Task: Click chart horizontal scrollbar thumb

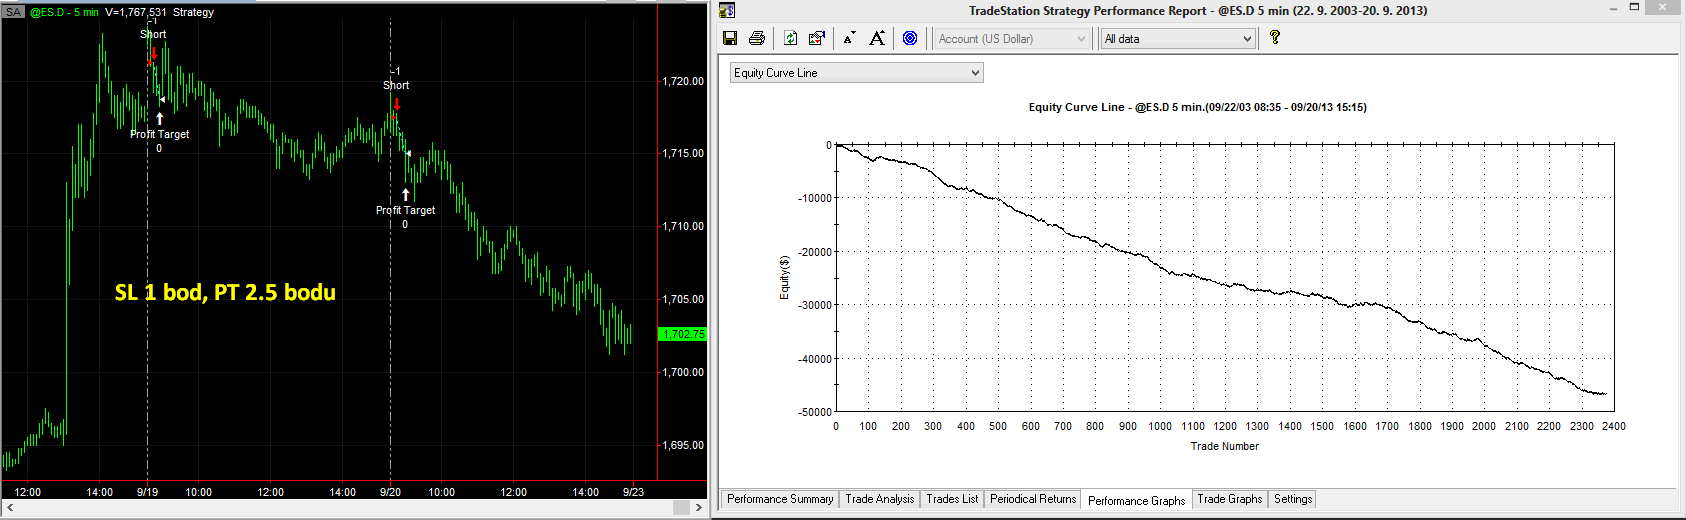Action: pos(681,508)
